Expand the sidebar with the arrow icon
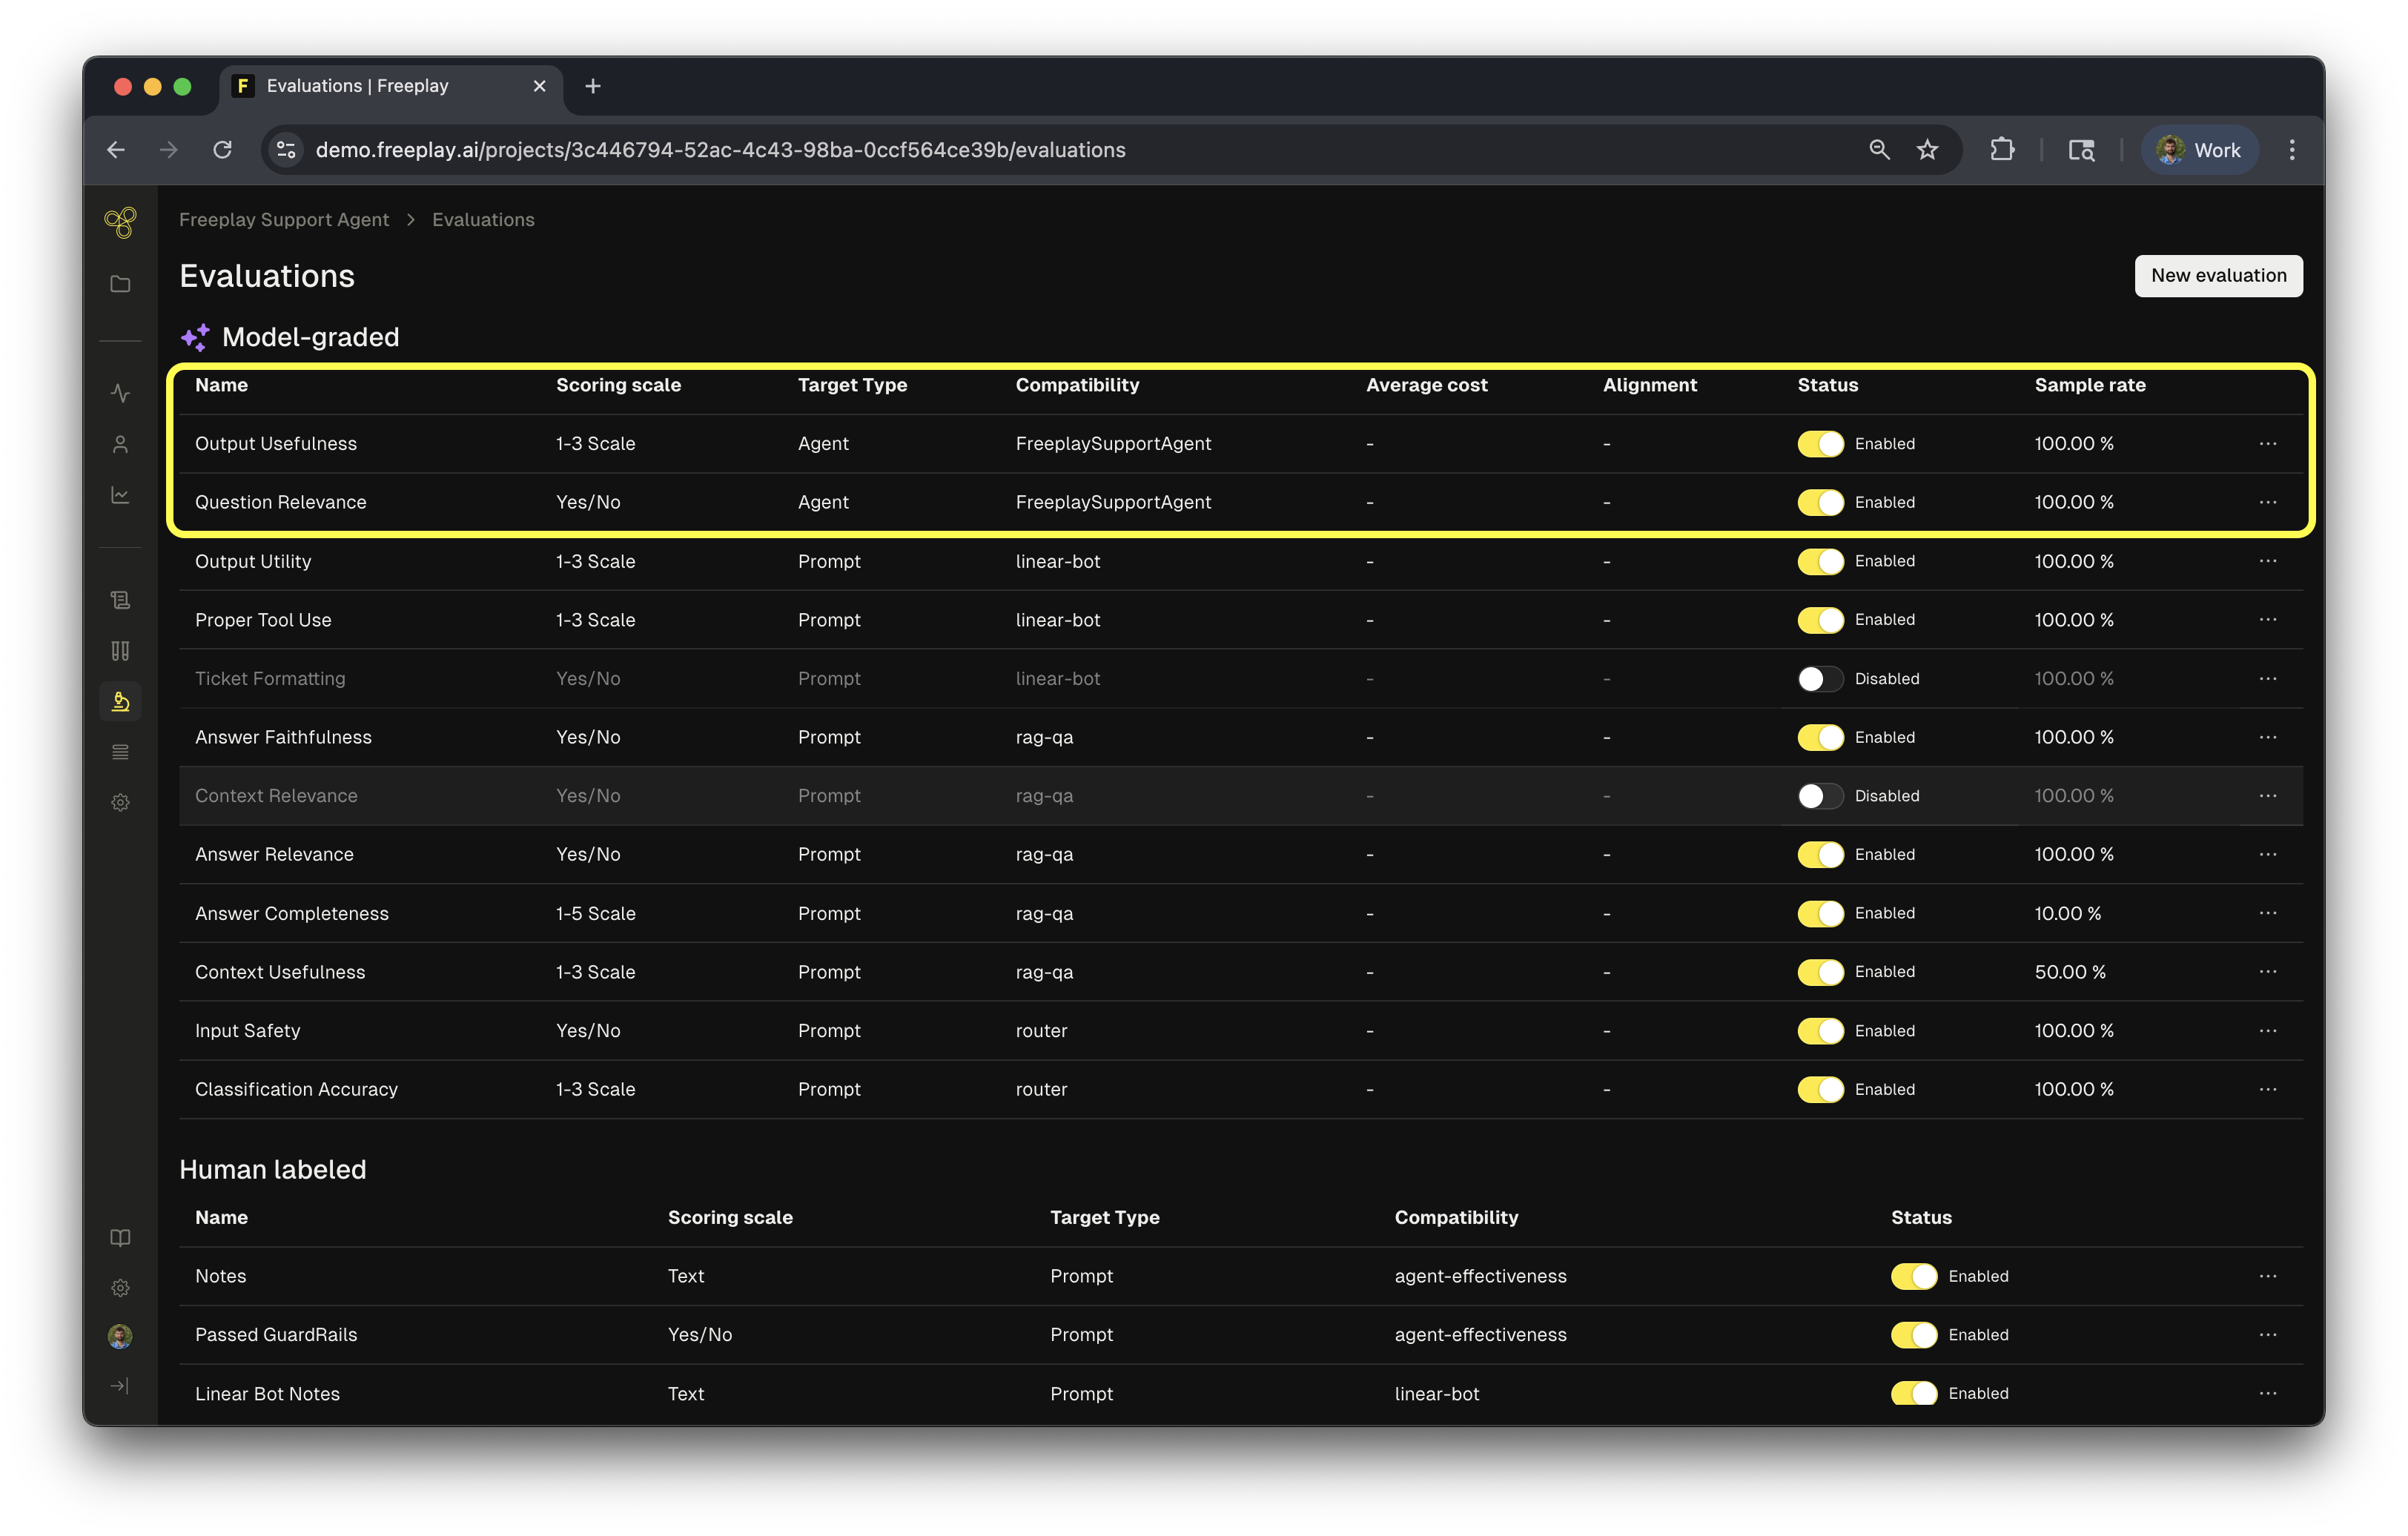The width and height of the screenshot is (2408, 1536). click(120, 1386)
